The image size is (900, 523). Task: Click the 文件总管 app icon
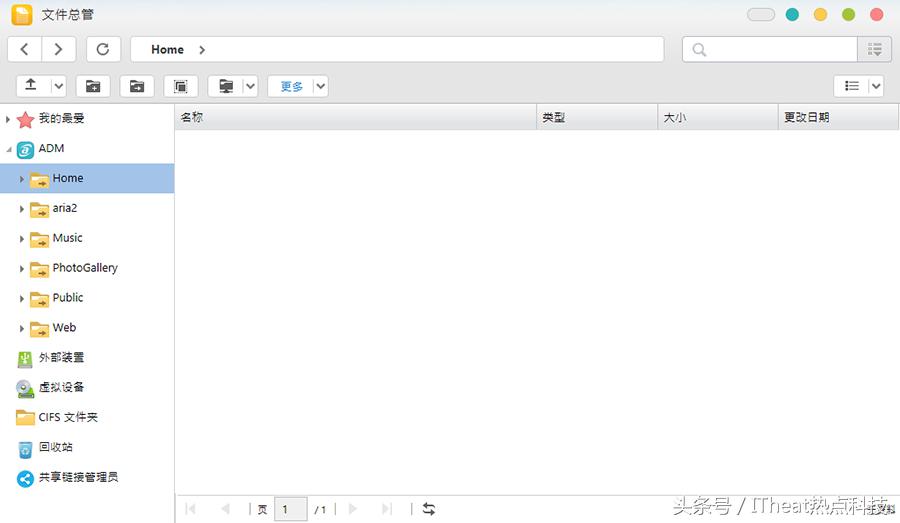[22, 14]
